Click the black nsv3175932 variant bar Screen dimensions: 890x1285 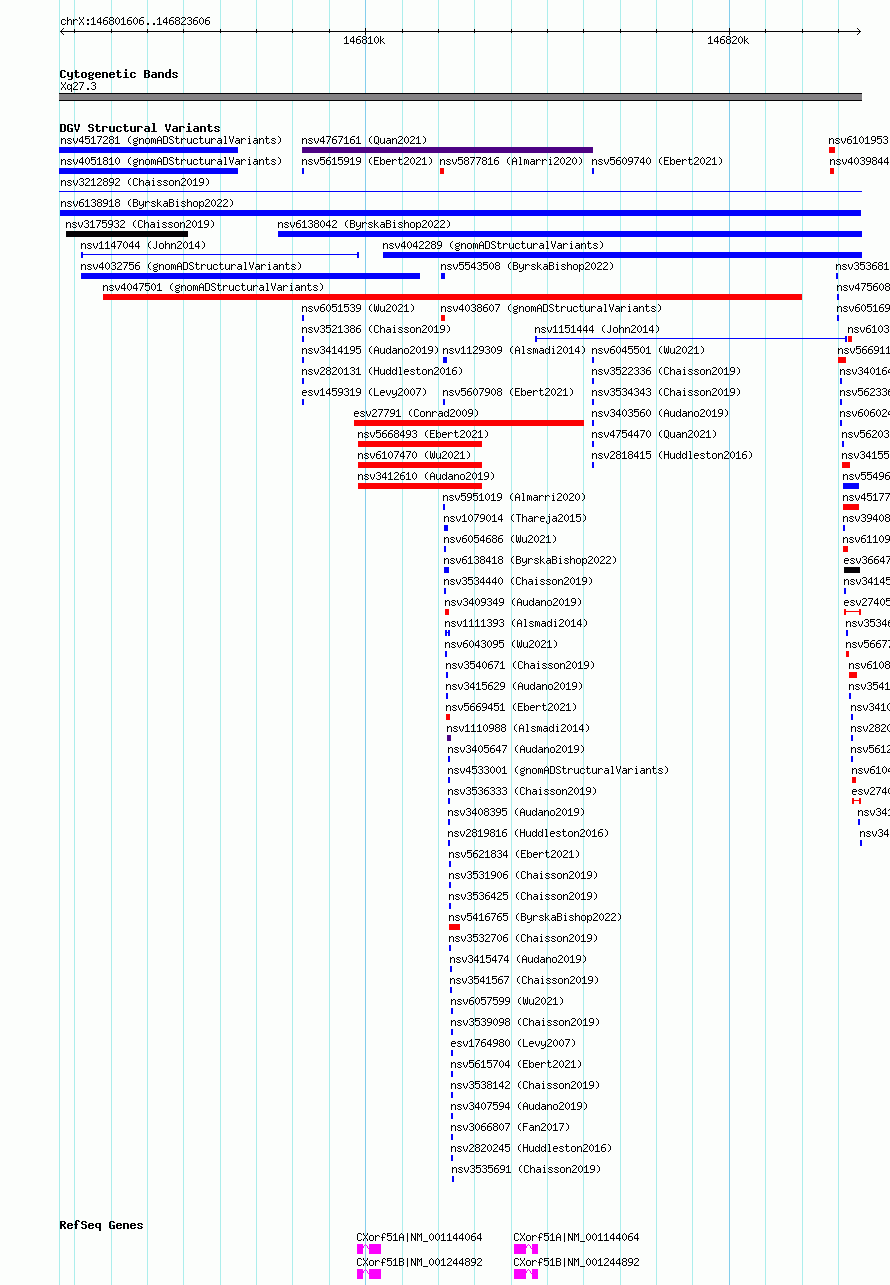pos(127,234)
